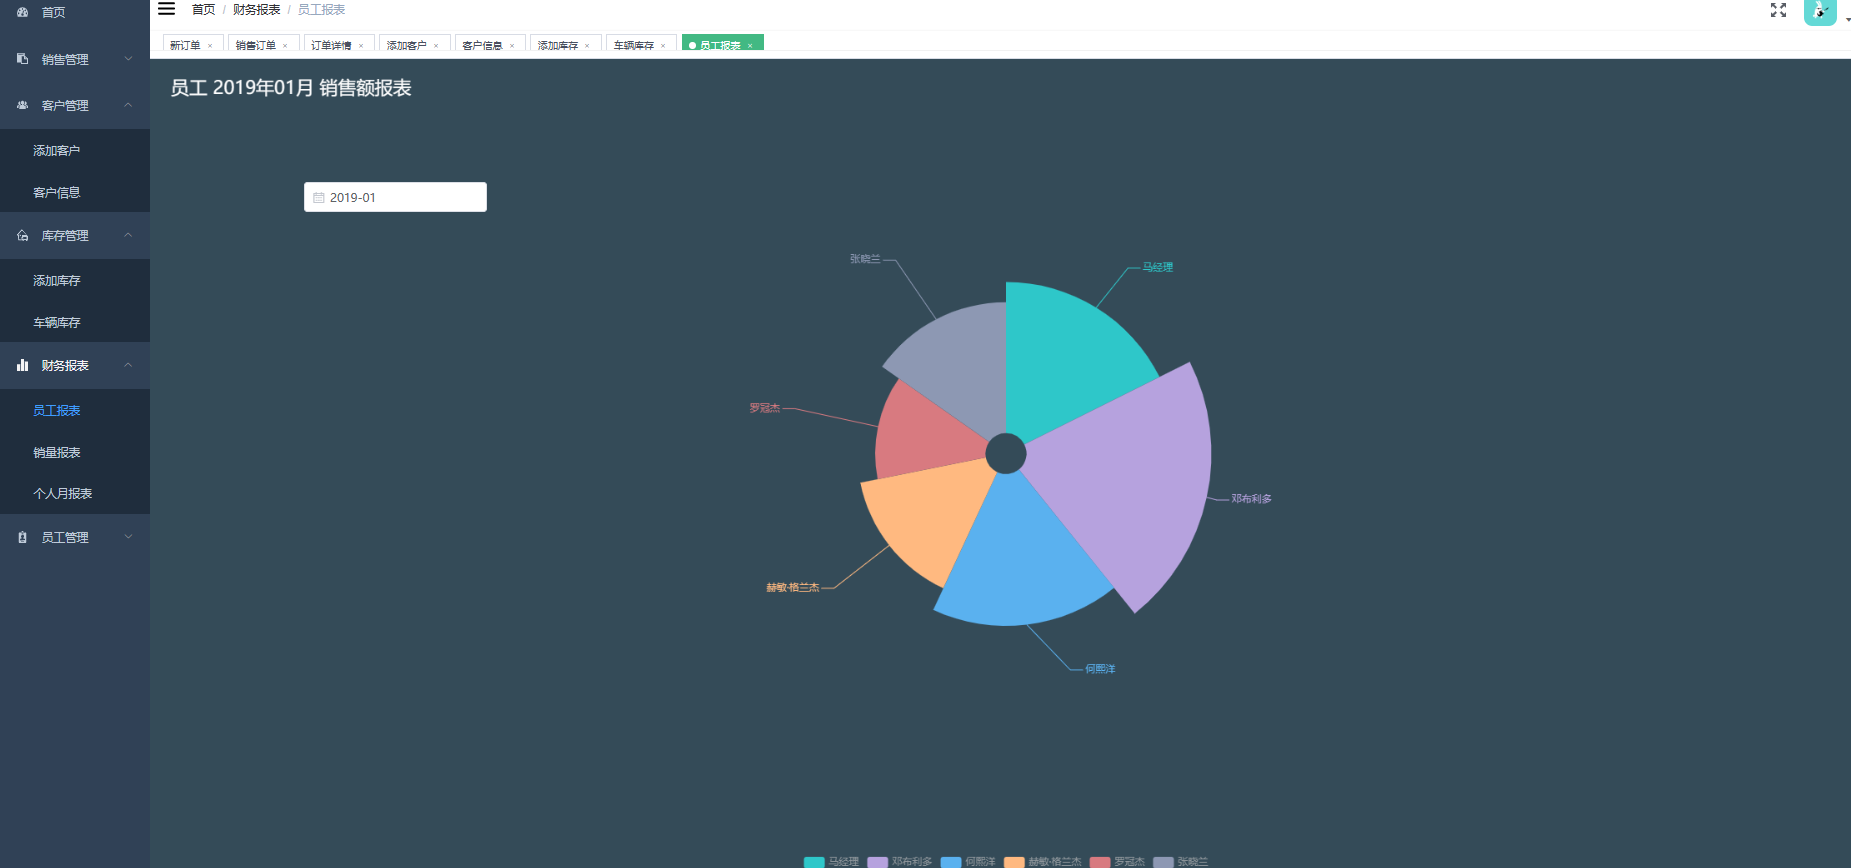
Task: Expand the 销售管理 submenu chevron
Action: point(128,59)
